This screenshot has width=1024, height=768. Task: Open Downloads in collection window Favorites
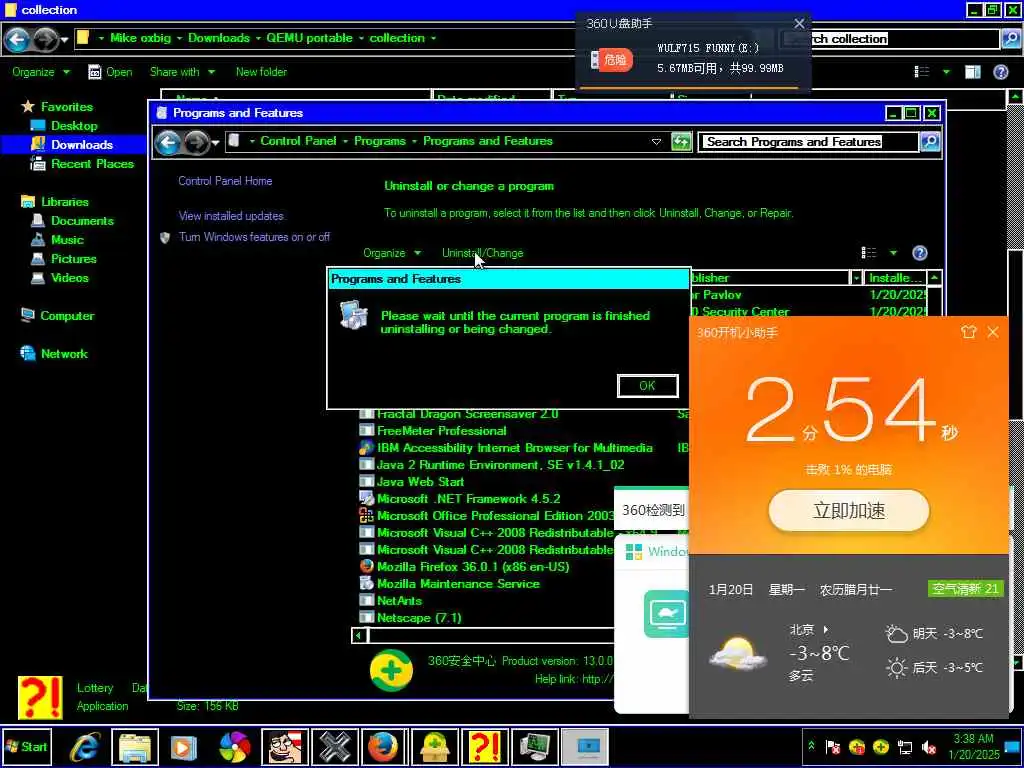pyautogui.click(x=82, y=145)
